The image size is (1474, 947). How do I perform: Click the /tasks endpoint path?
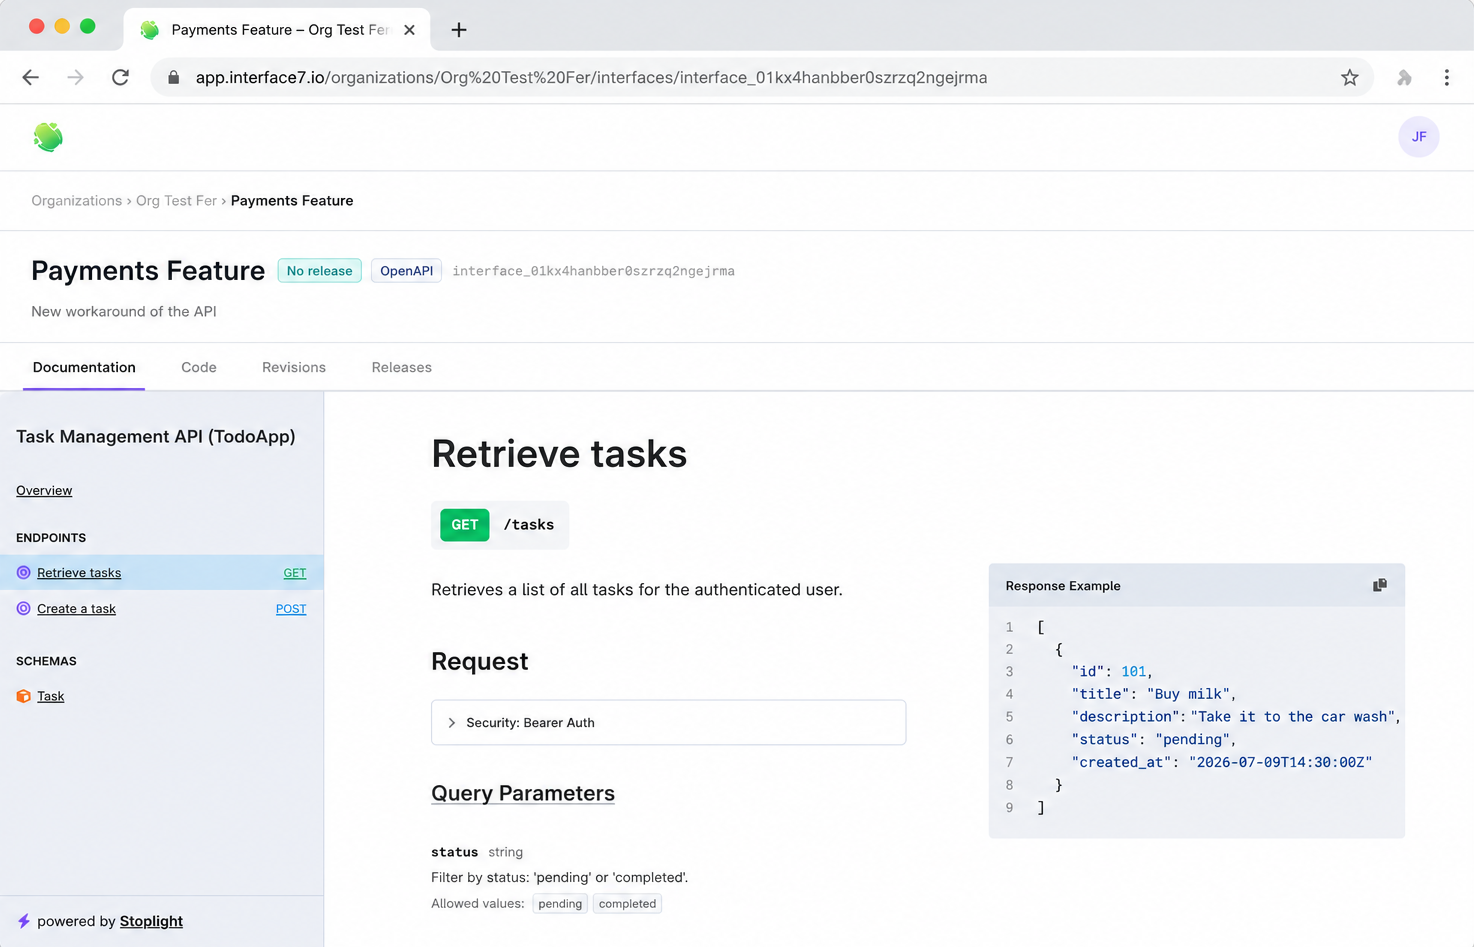(529, 525)
